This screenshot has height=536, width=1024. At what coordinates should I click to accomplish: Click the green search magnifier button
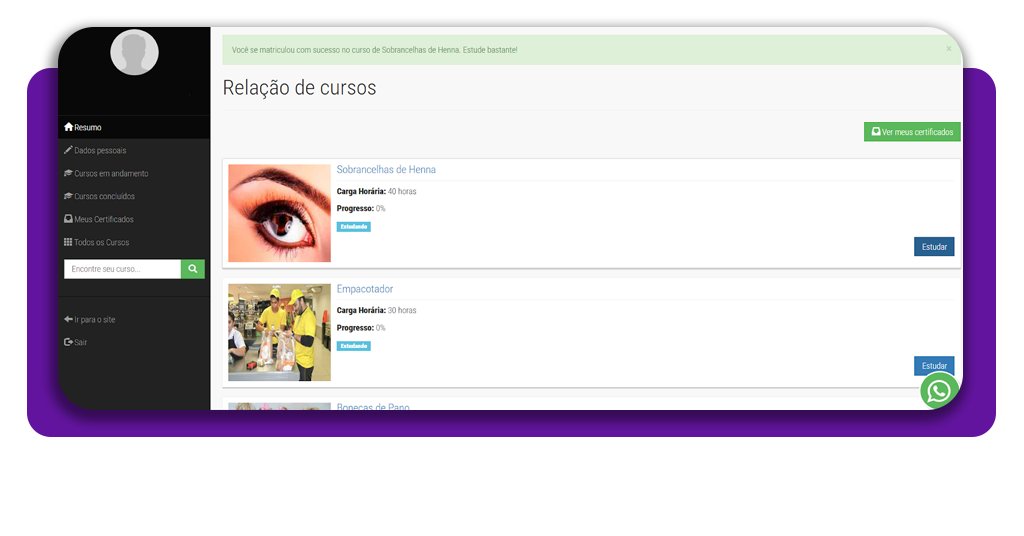pos(193,269)
